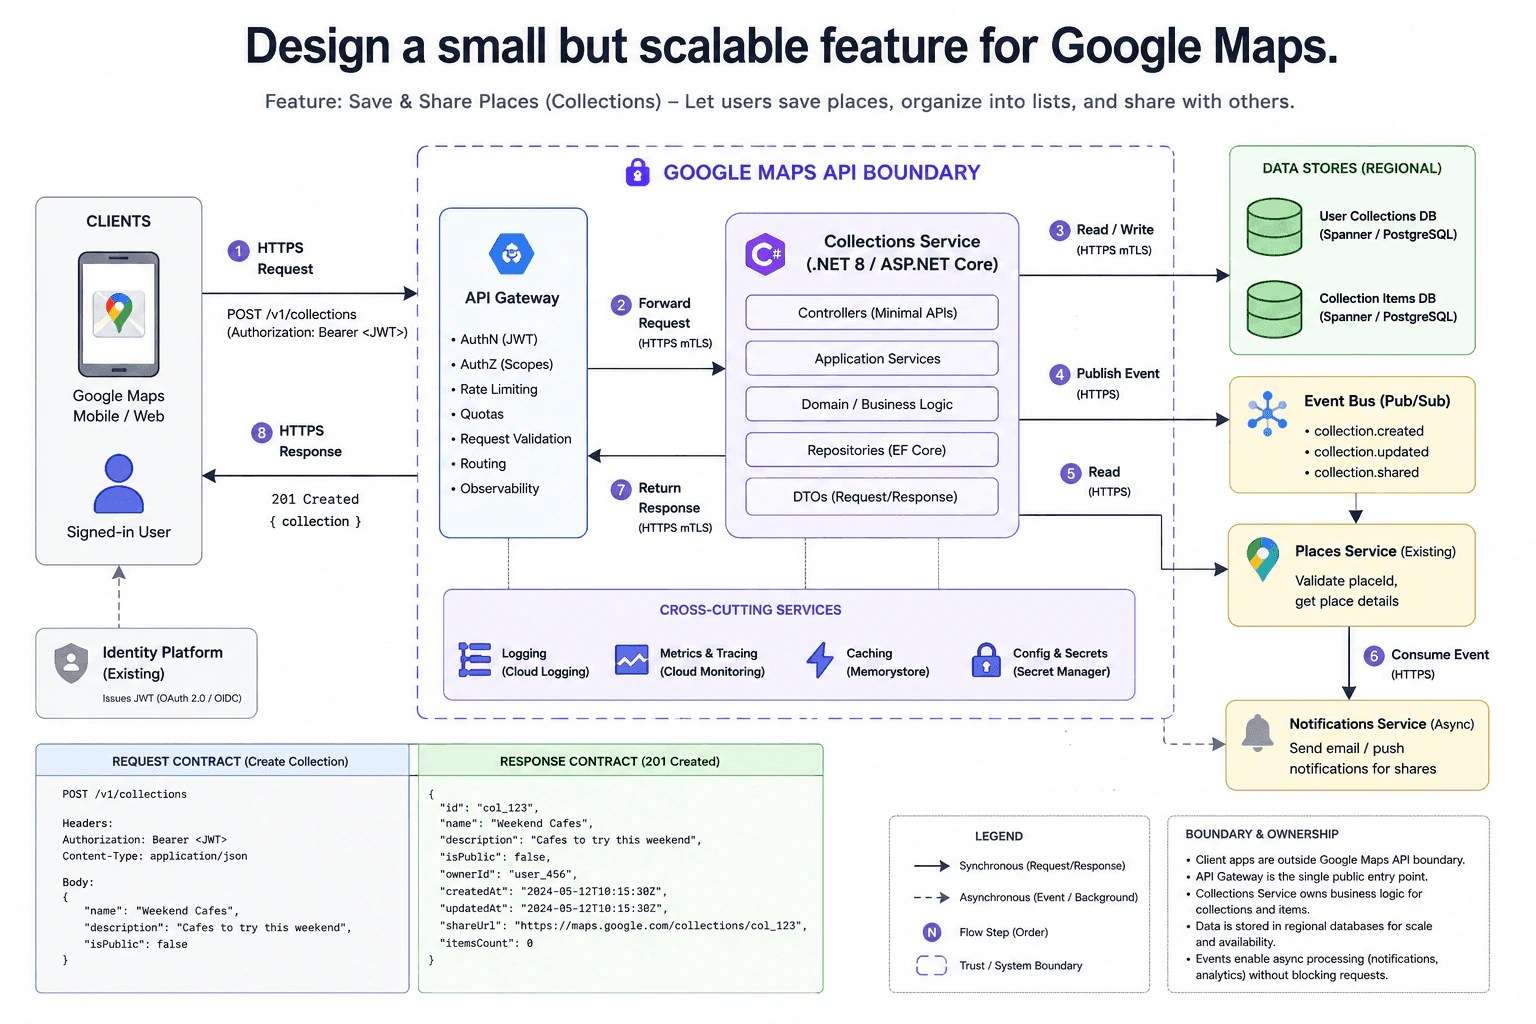Click the purple C# icon in Collections Service
The image size is (1536, 1024).
coord(766,254)
